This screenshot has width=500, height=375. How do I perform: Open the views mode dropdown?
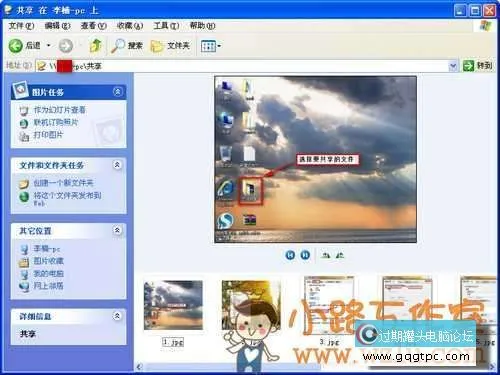[211, 46]
